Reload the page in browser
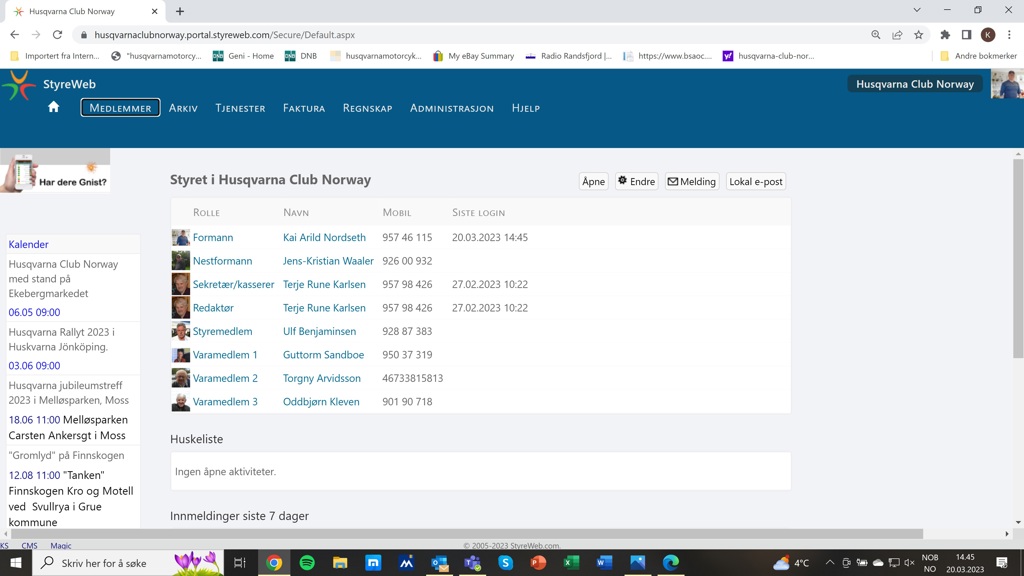The width and height of the screenshot is (1024, 576). coord(57,35)
